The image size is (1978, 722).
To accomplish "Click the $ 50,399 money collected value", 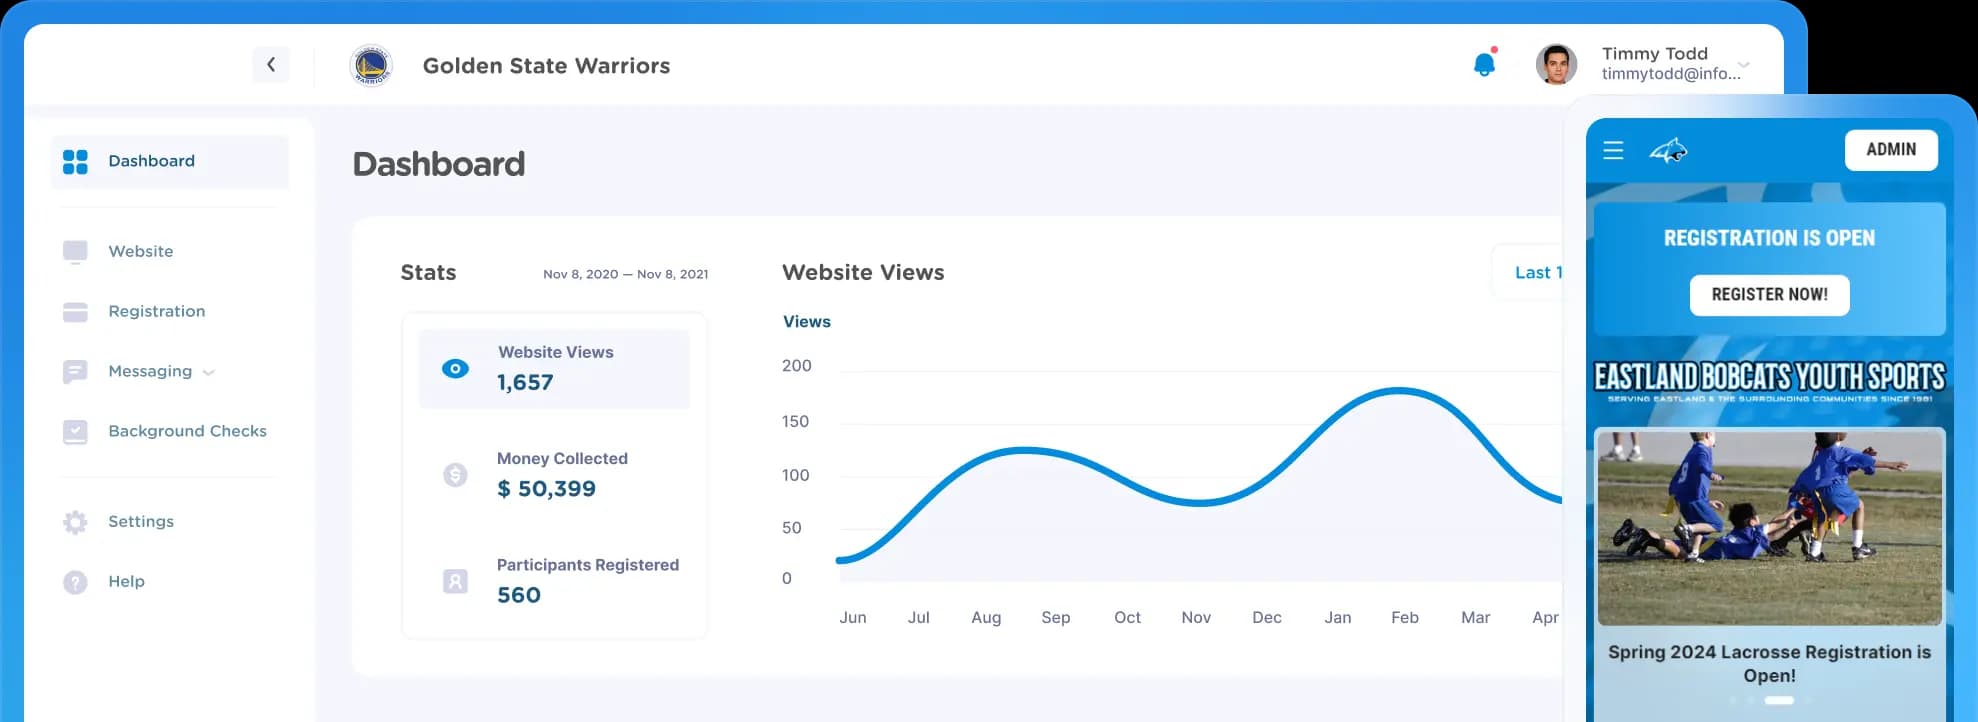I will coord(546,489).
